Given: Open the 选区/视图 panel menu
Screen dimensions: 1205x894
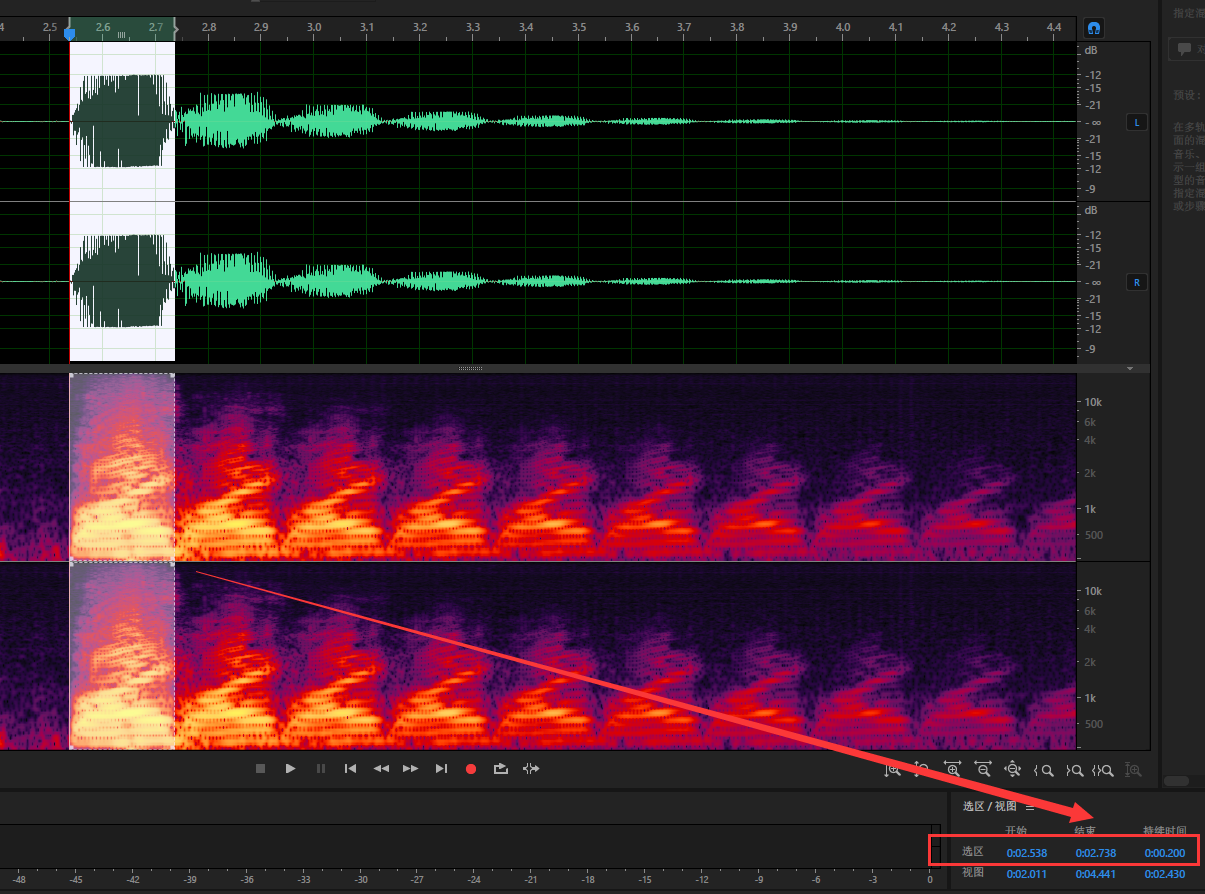Looking at the screenshot, I should pos(1031,806).
